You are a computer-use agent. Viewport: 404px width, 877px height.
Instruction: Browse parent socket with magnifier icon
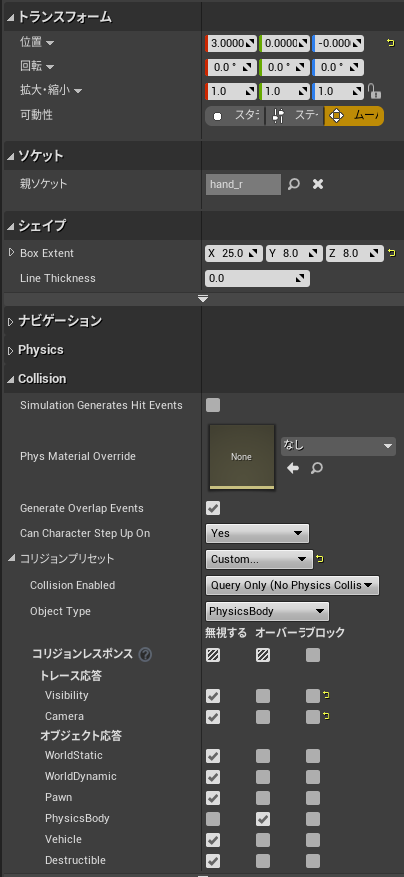pyautogui.click(x=294, y=184)
